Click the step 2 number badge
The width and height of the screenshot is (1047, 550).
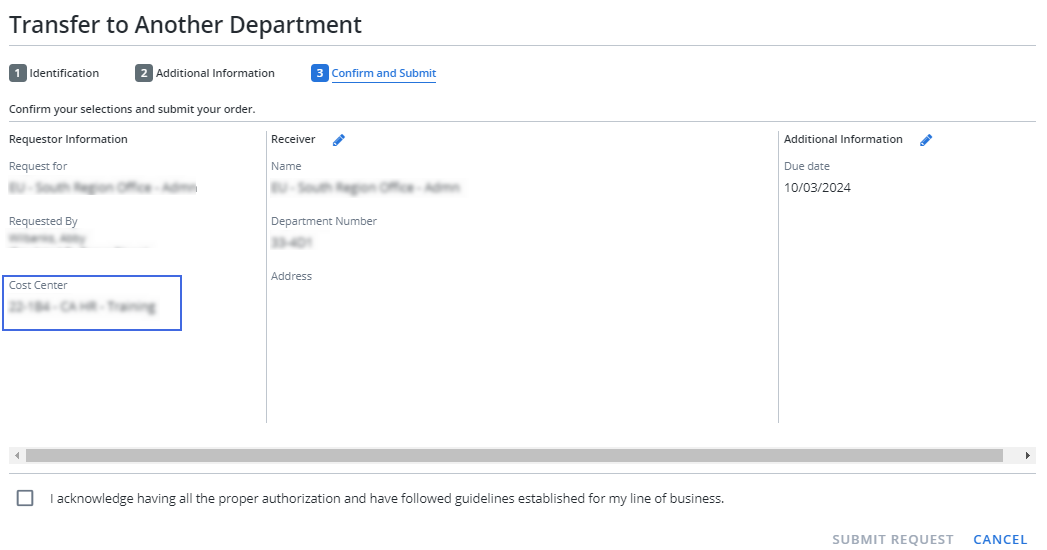click(x=144, y=73)
